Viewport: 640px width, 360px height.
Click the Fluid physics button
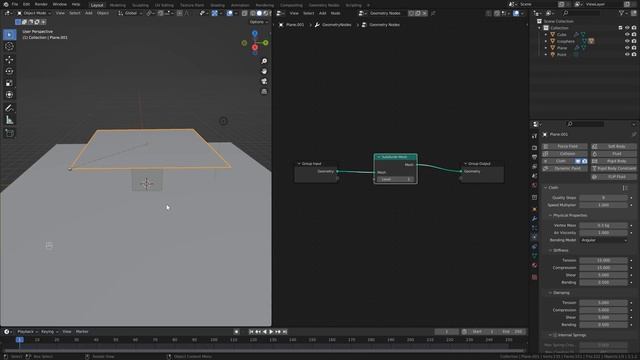coord(614,154)
